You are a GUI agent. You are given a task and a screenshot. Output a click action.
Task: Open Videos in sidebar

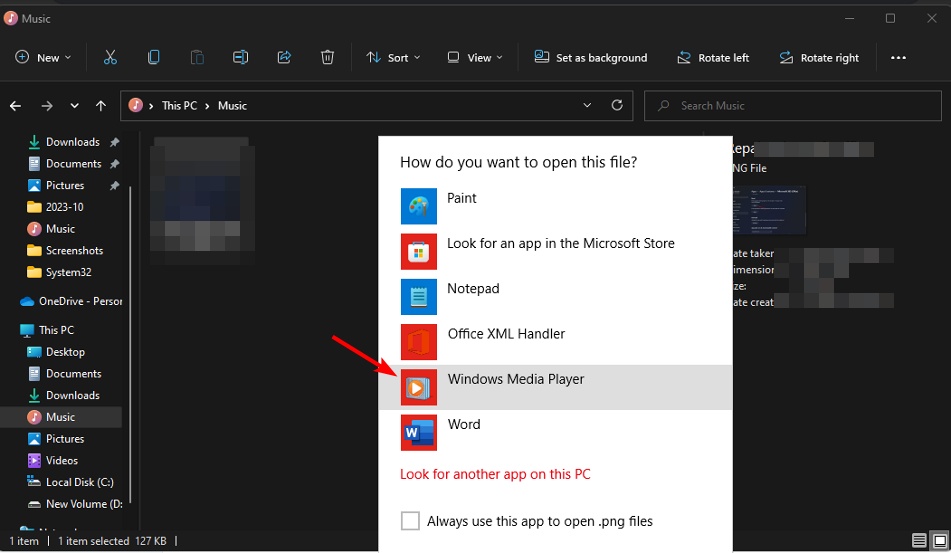(x=53, y=461)
